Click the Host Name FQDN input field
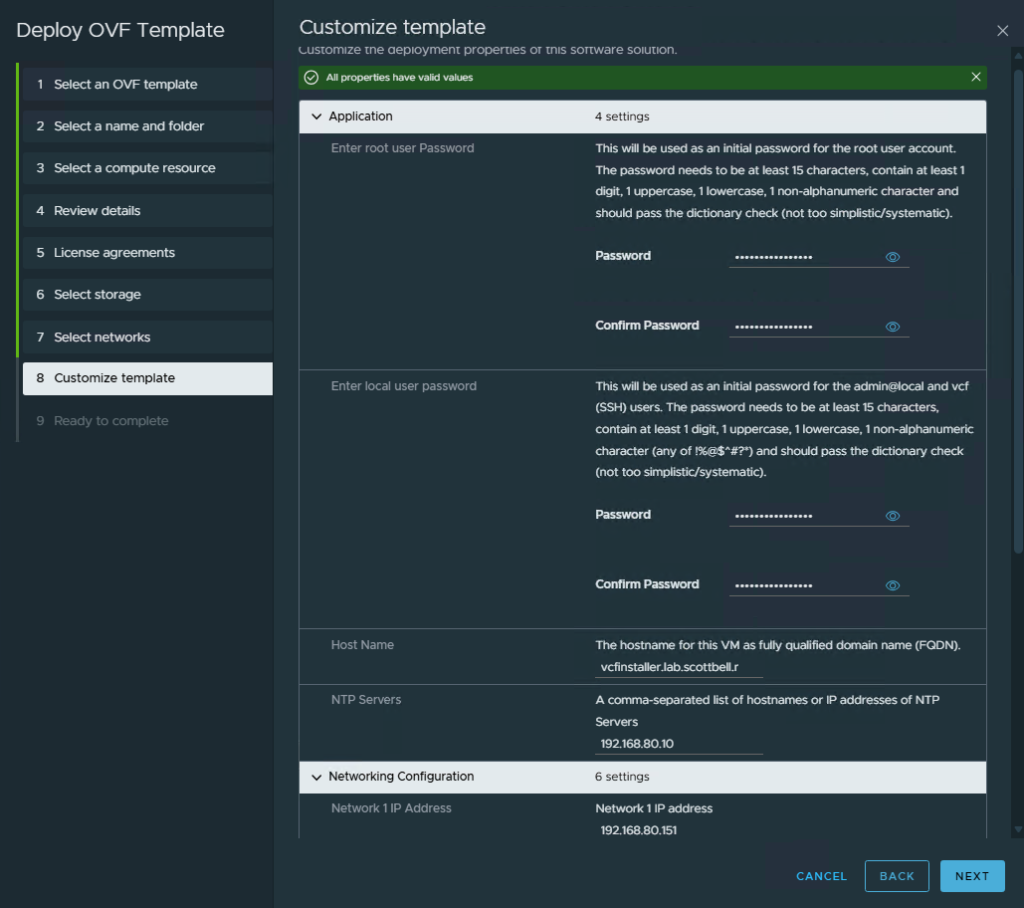Viewport: 1024px width, 908px height. point(678,667)
